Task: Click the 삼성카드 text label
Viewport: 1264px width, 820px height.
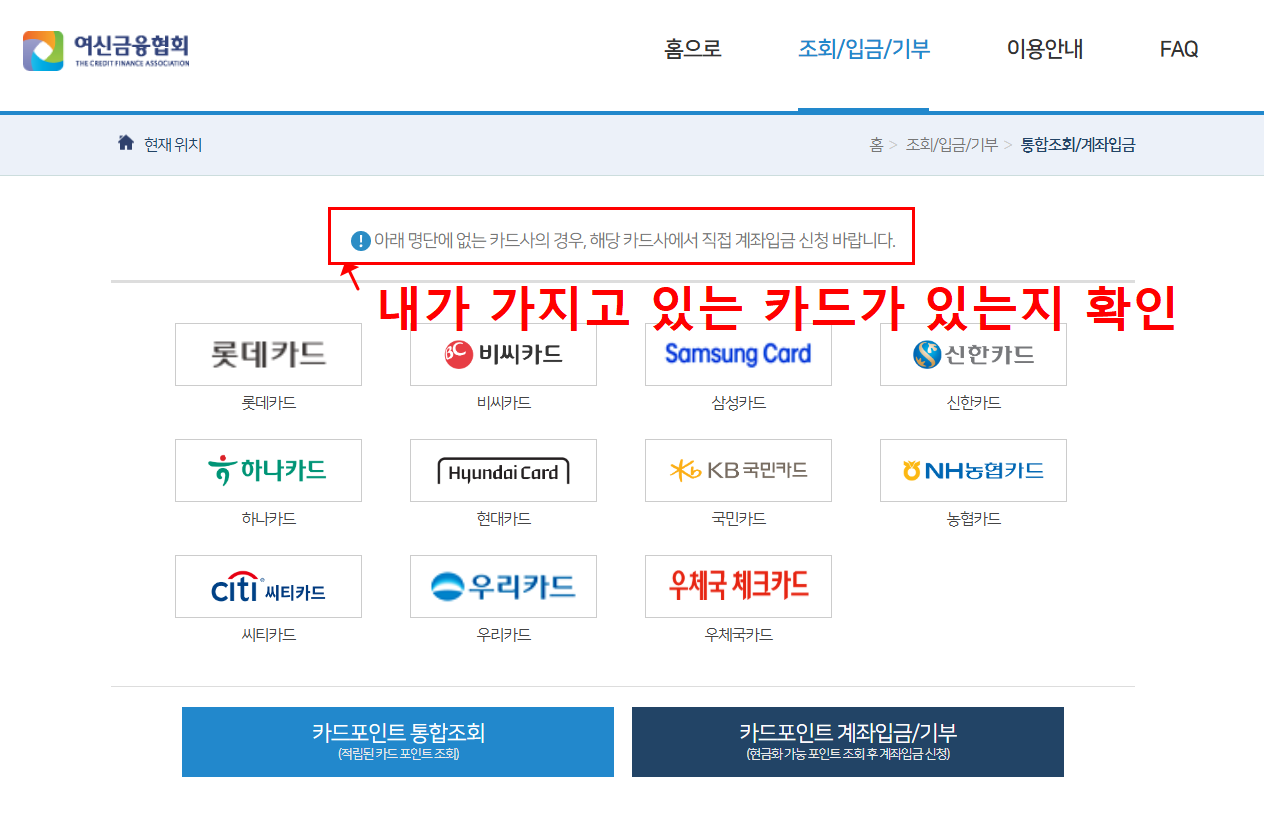Action: [738, 403]
